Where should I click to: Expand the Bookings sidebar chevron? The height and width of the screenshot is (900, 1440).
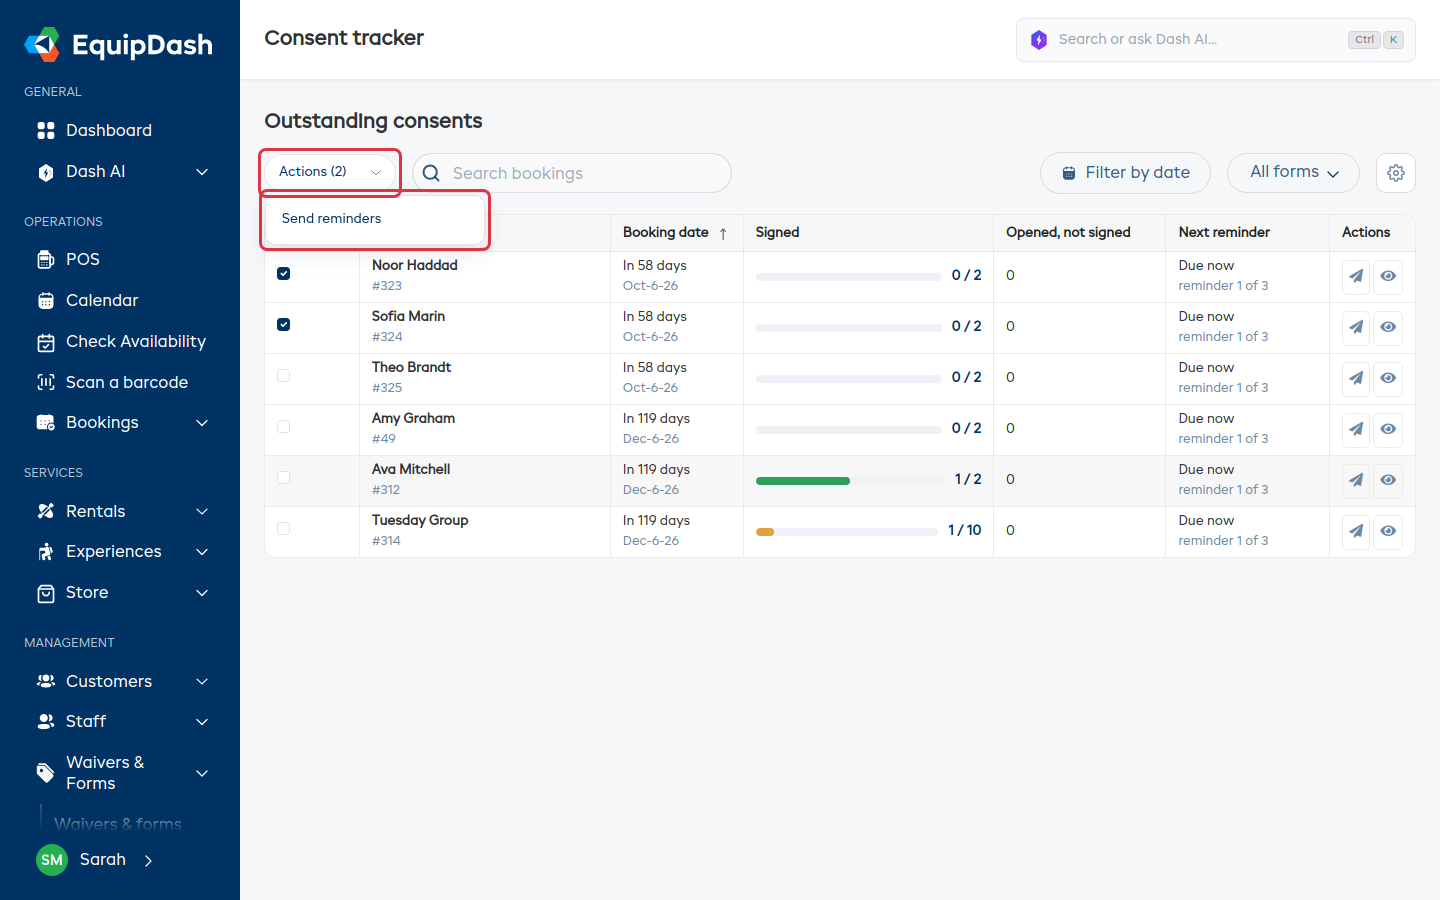click(x=202, y=423)
